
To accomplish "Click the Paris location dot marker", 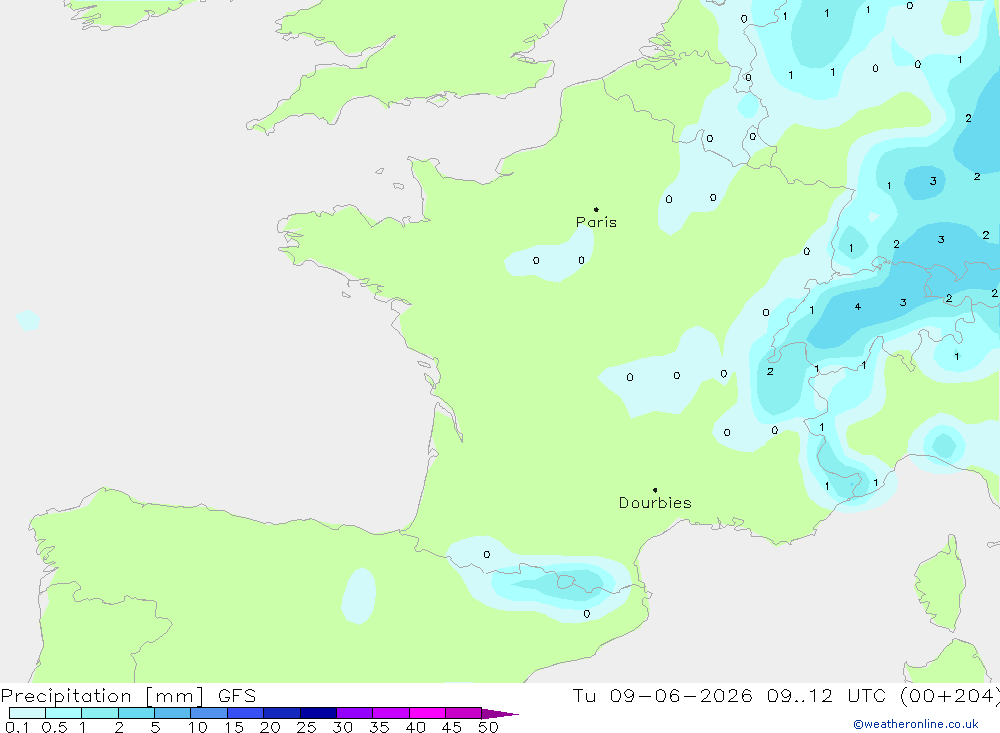I will [596, 209].
